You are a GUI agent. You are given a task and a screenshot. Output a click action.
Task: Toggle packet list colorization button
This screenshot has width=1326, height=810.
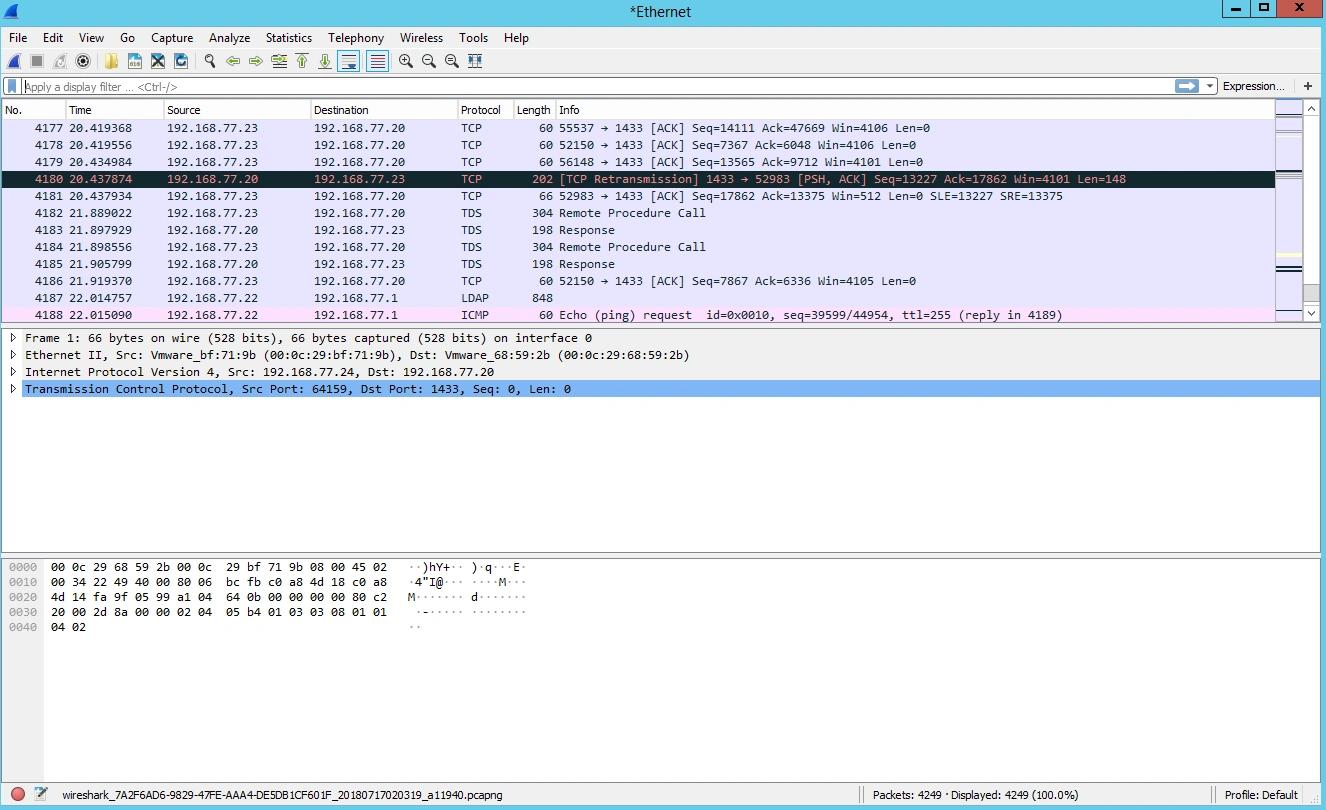coord(377,61)
